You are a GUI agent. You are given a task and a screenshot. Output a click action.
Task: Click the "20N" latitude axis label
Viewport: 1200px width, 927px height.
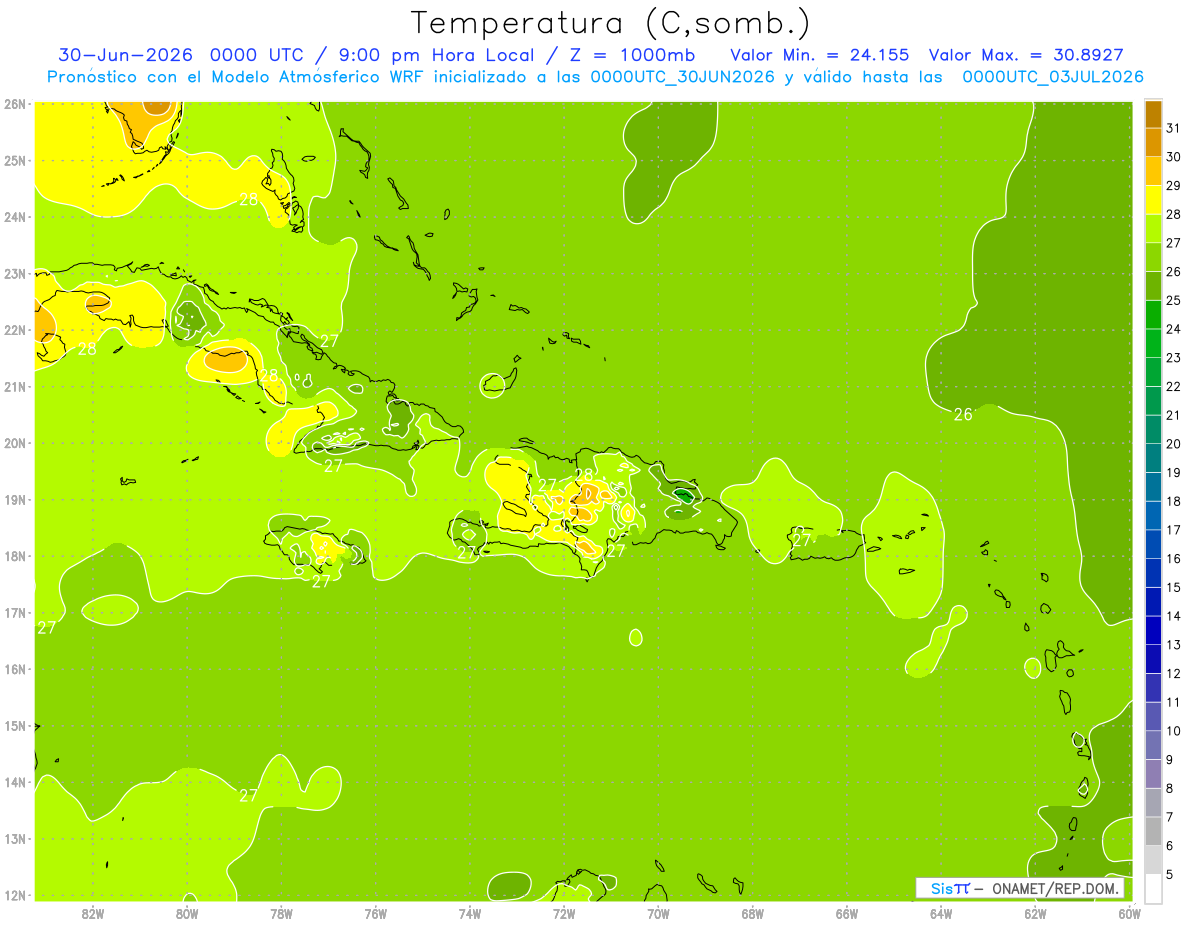pyautogui.click(x=14, y=443)
